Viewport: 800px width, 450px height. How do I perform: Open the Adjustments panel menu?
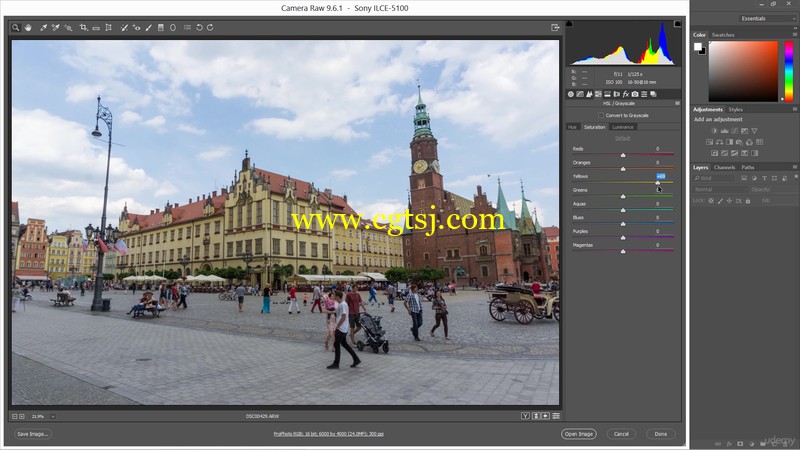[x=795, y=109]
